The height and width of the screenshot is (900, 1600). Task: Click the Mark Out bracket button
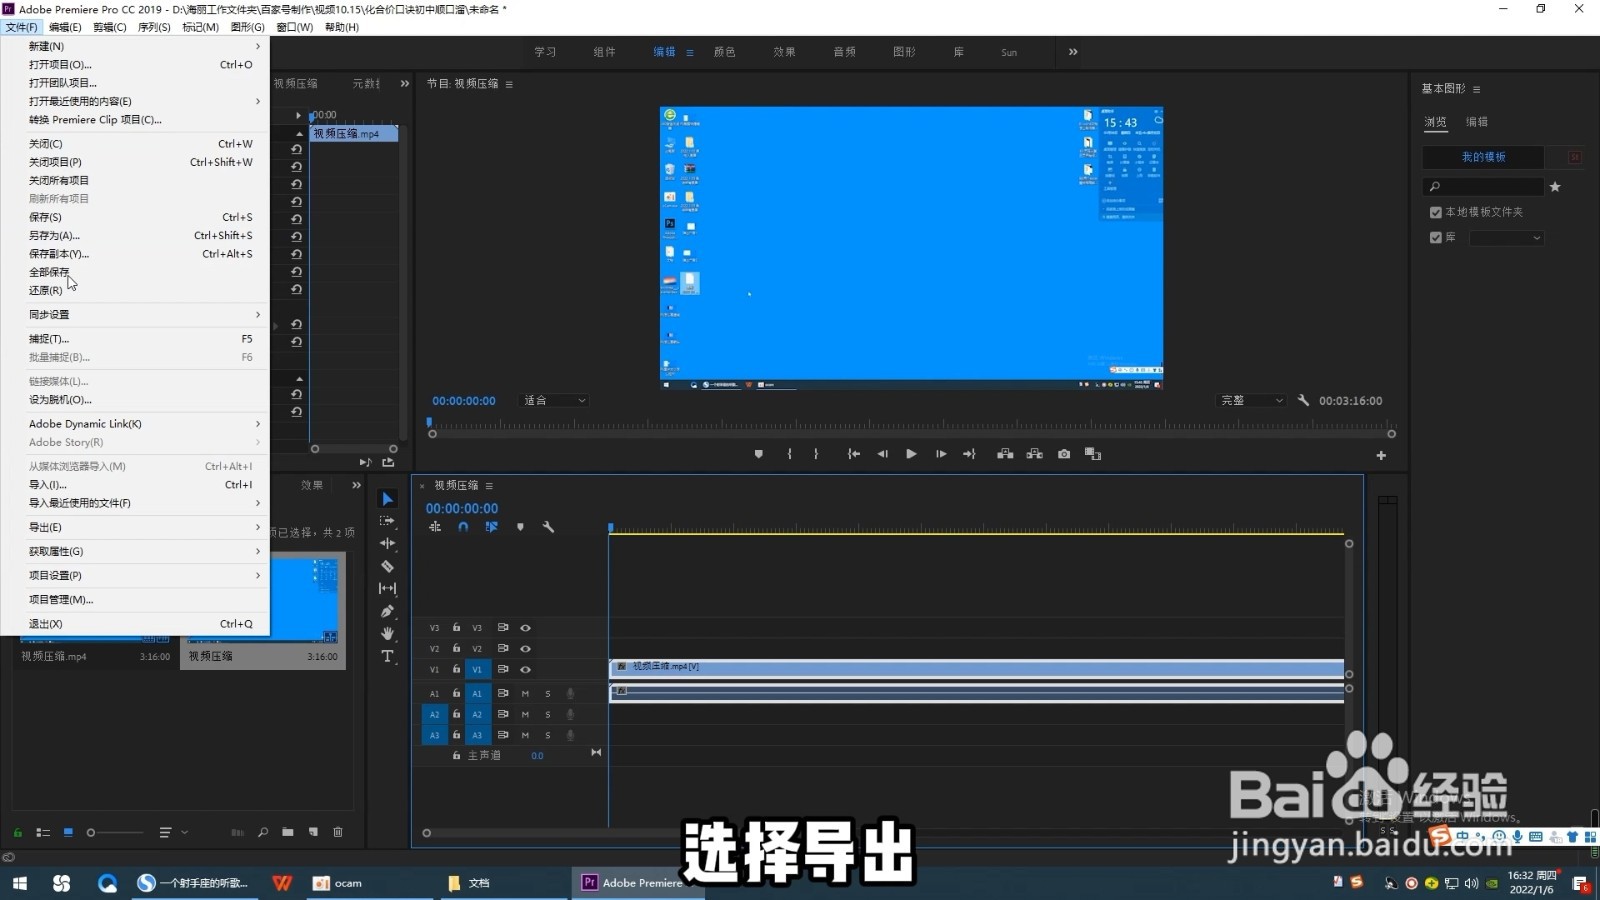point(816,454)
